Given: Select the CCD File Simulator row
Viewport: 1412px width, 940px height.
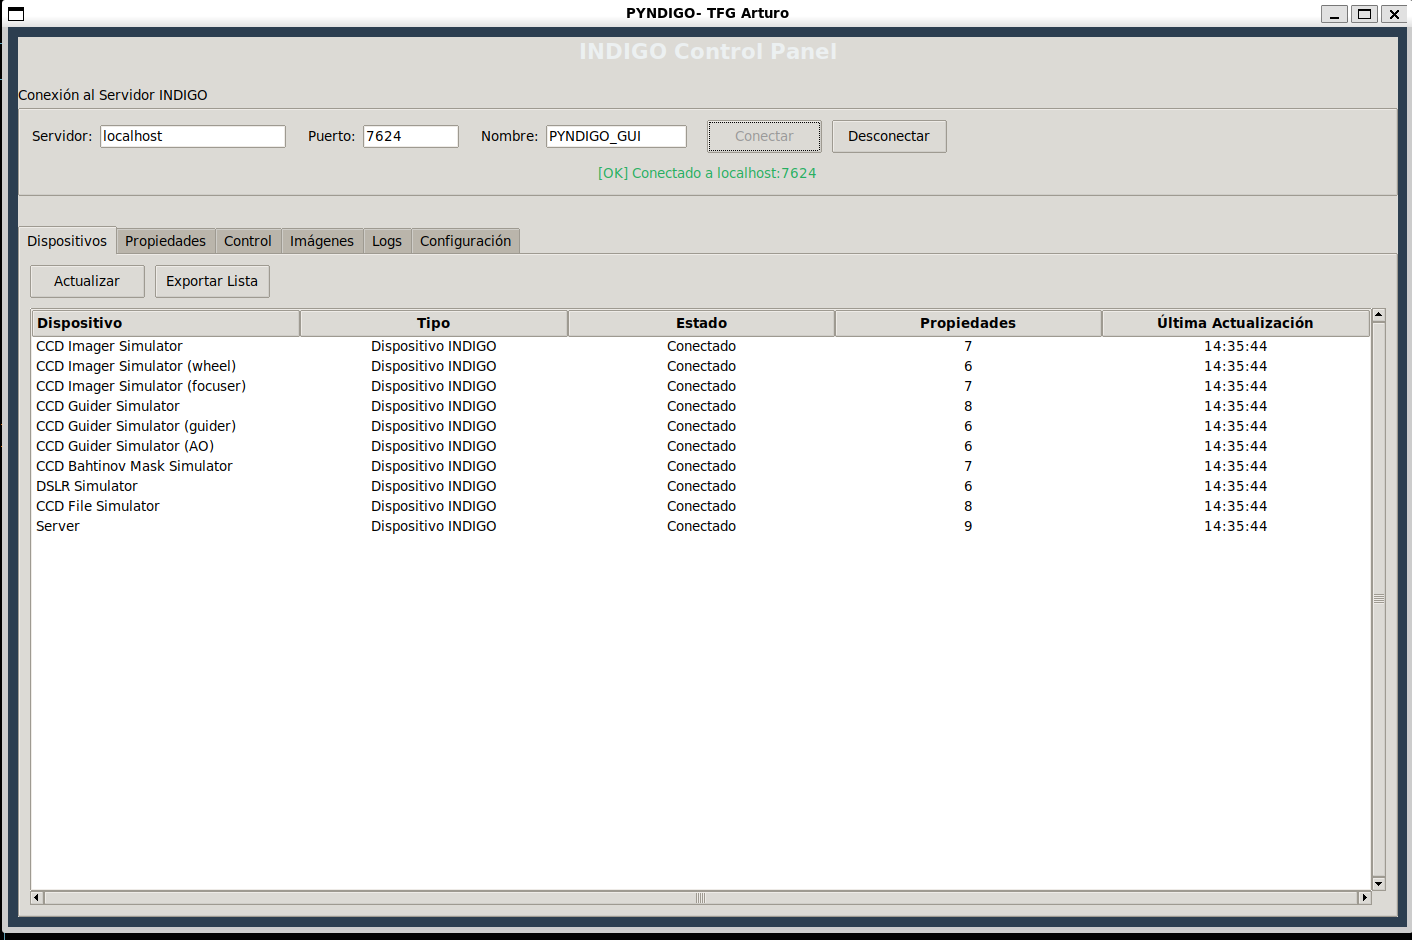Looking at the screenshot, I should point(701,506).
